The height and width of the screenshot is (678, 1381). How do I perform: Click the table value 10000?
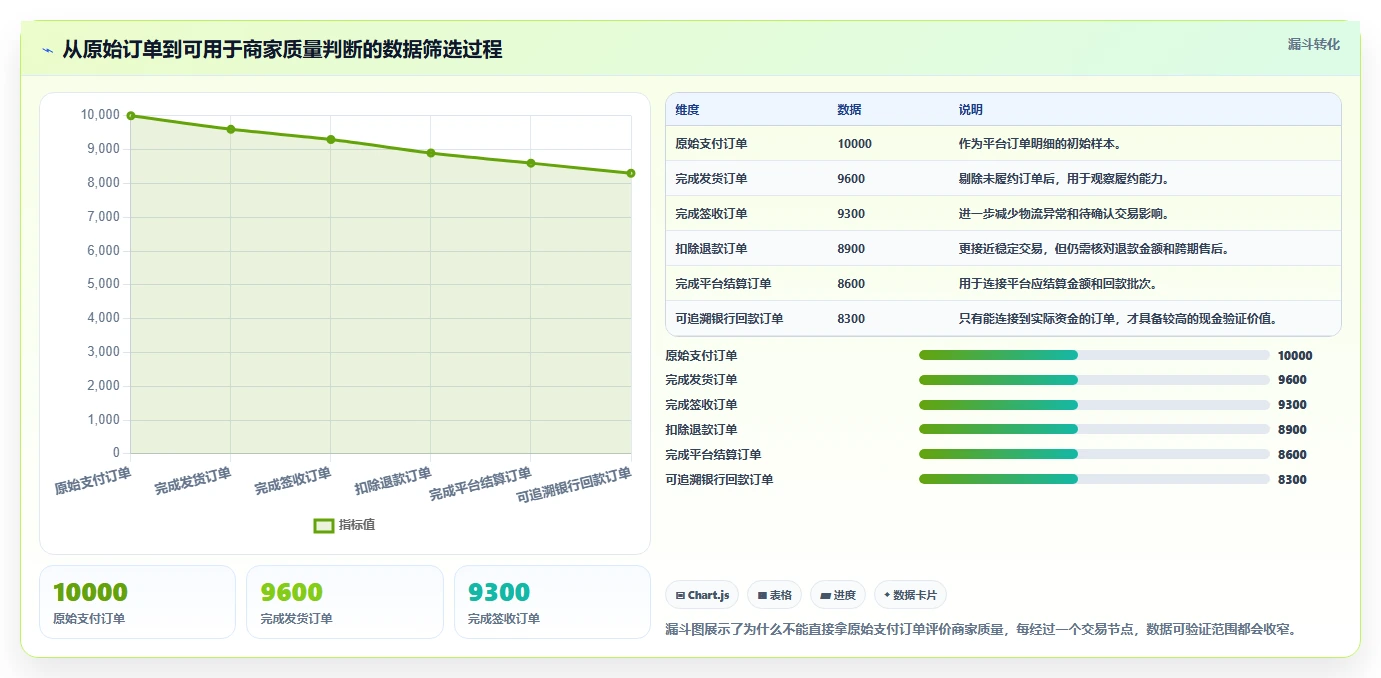coord(855,144)
